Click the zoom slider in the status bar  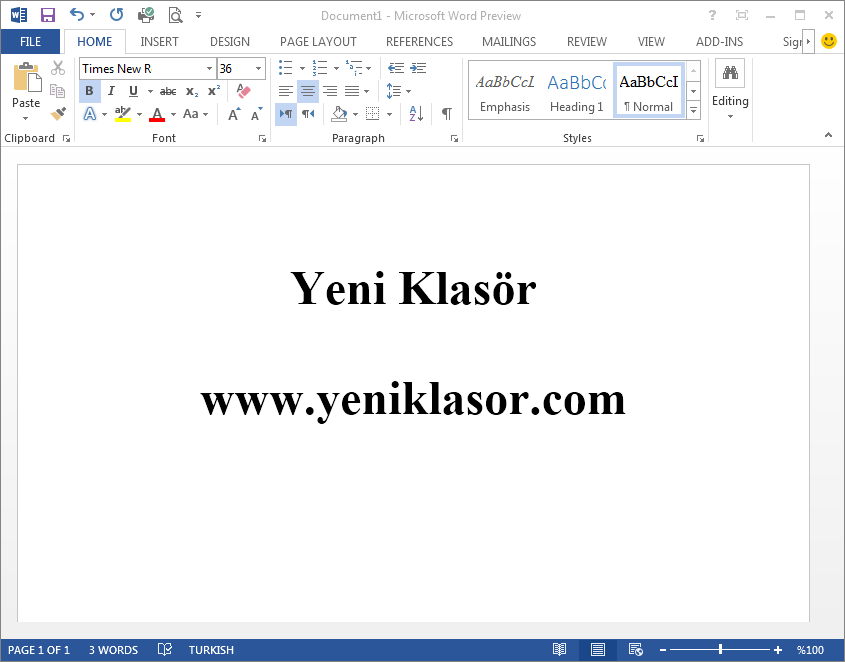point(720,650)
